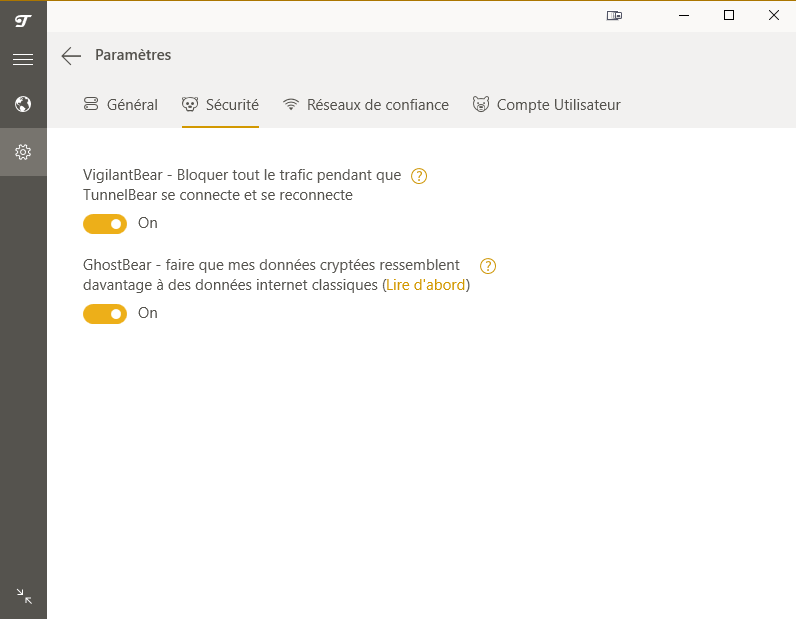Open the Compte Utilisateur tab

[547, 105]
